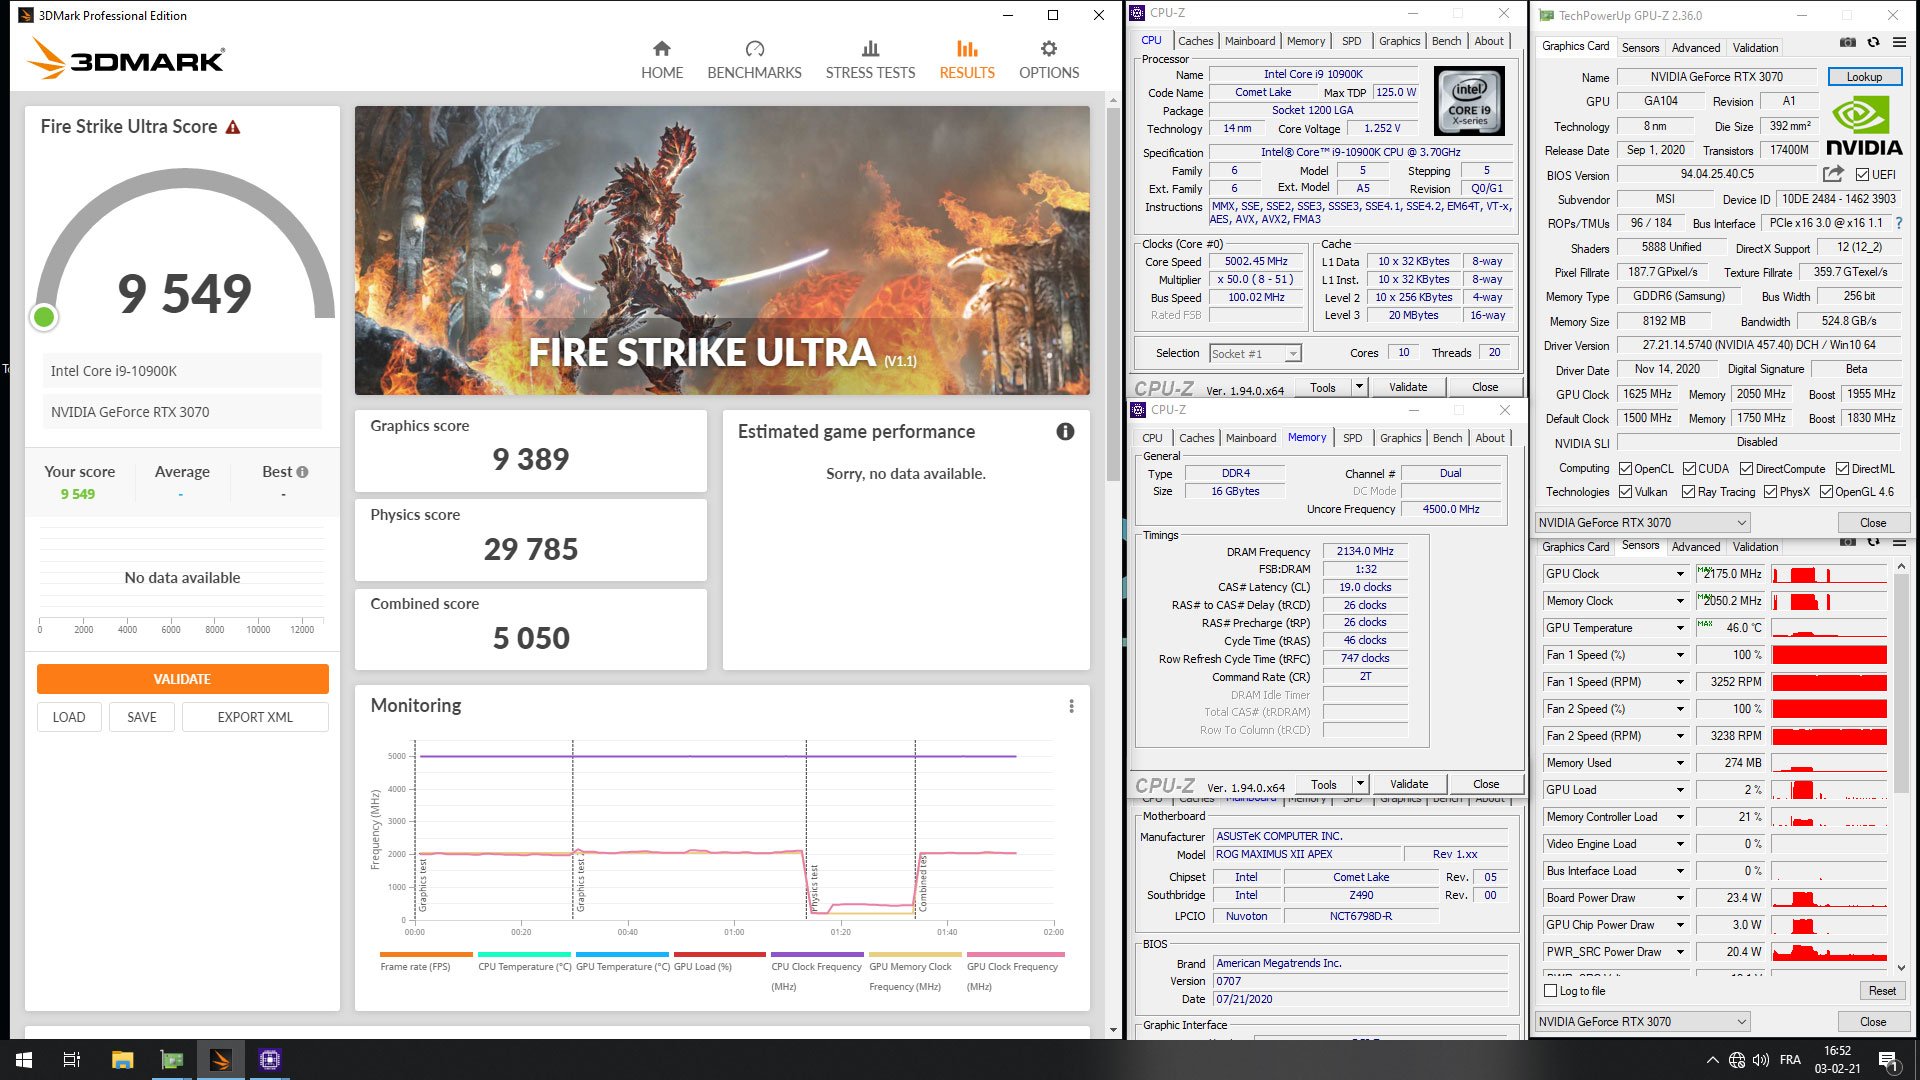The height and width of the screenshot is (1080, 1920).
Task: Click the GPU-Z screenshot camera icon in Graphics Card window
Action: 1848,43
